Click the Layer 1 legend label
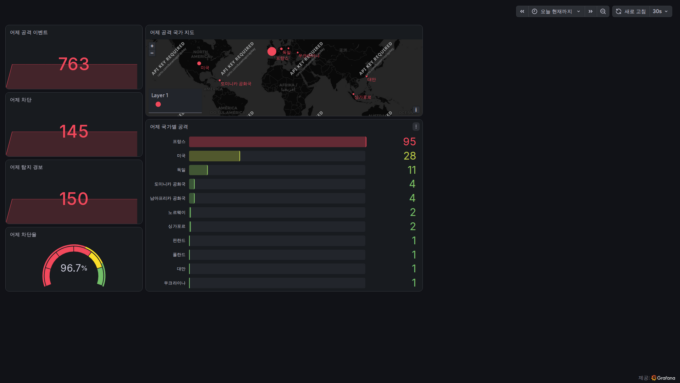This screenshot has height=383, width=680. pos(160,95)
